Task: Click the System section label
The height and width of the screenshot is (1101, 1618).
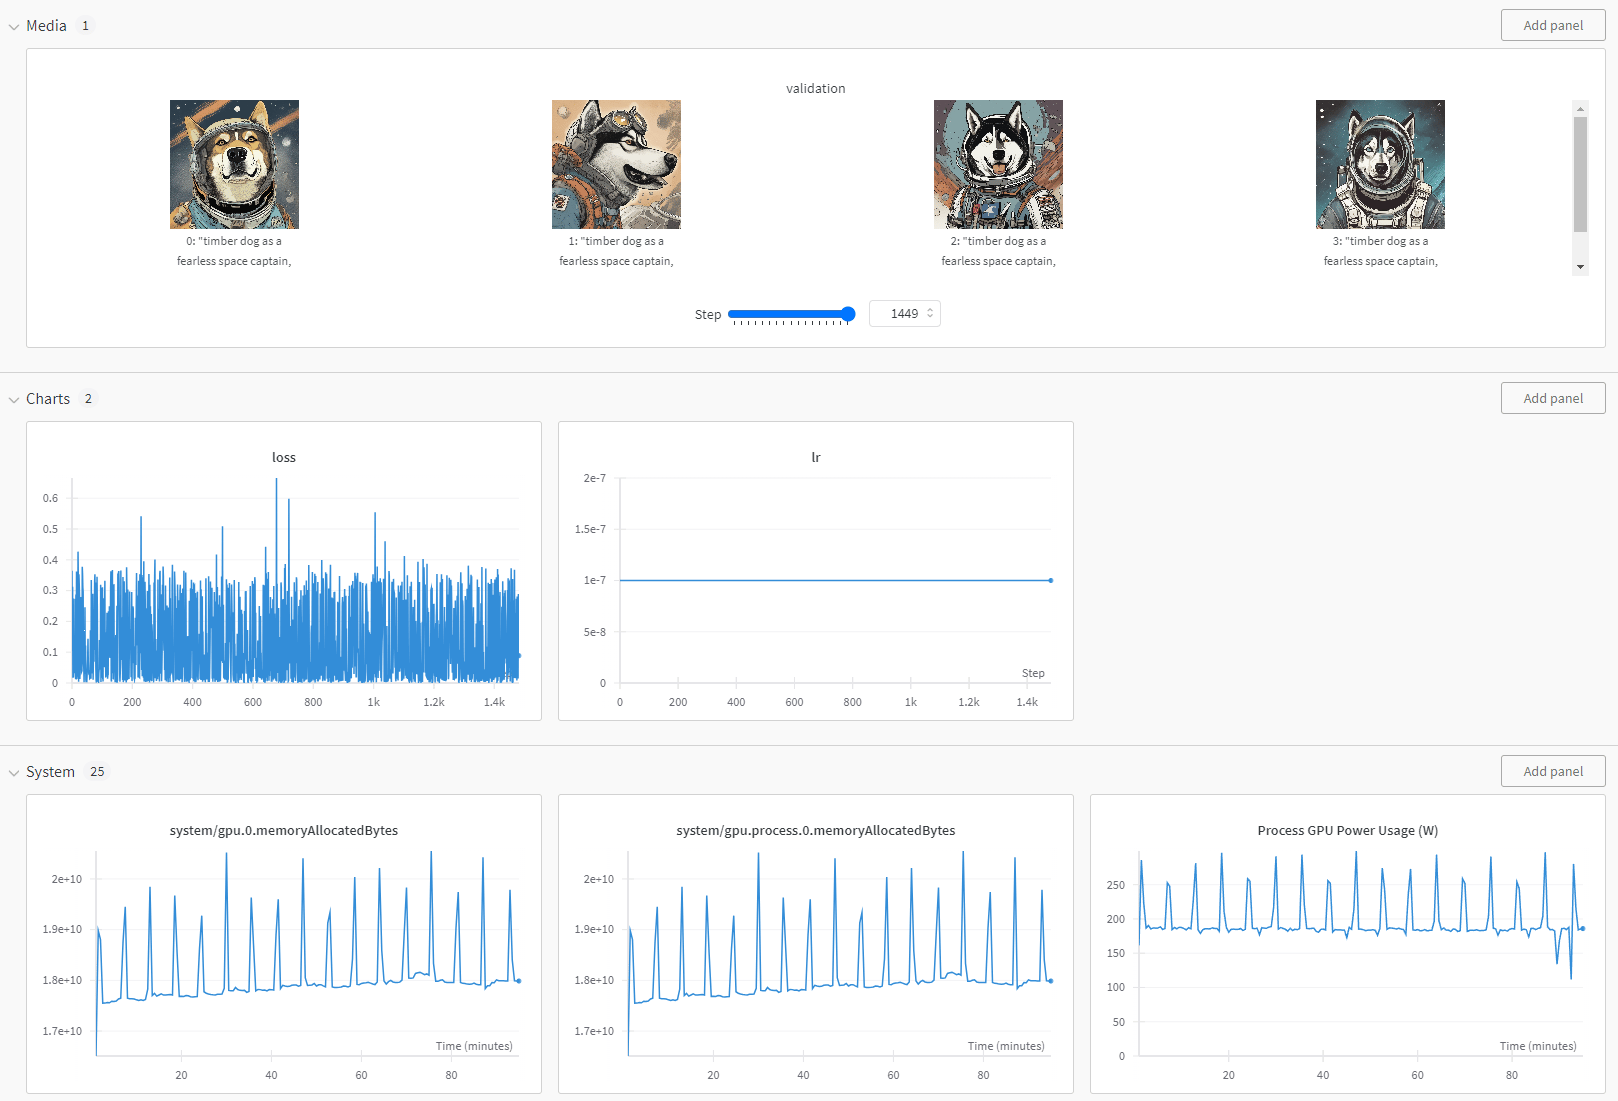Action: (x=50, y=772)
